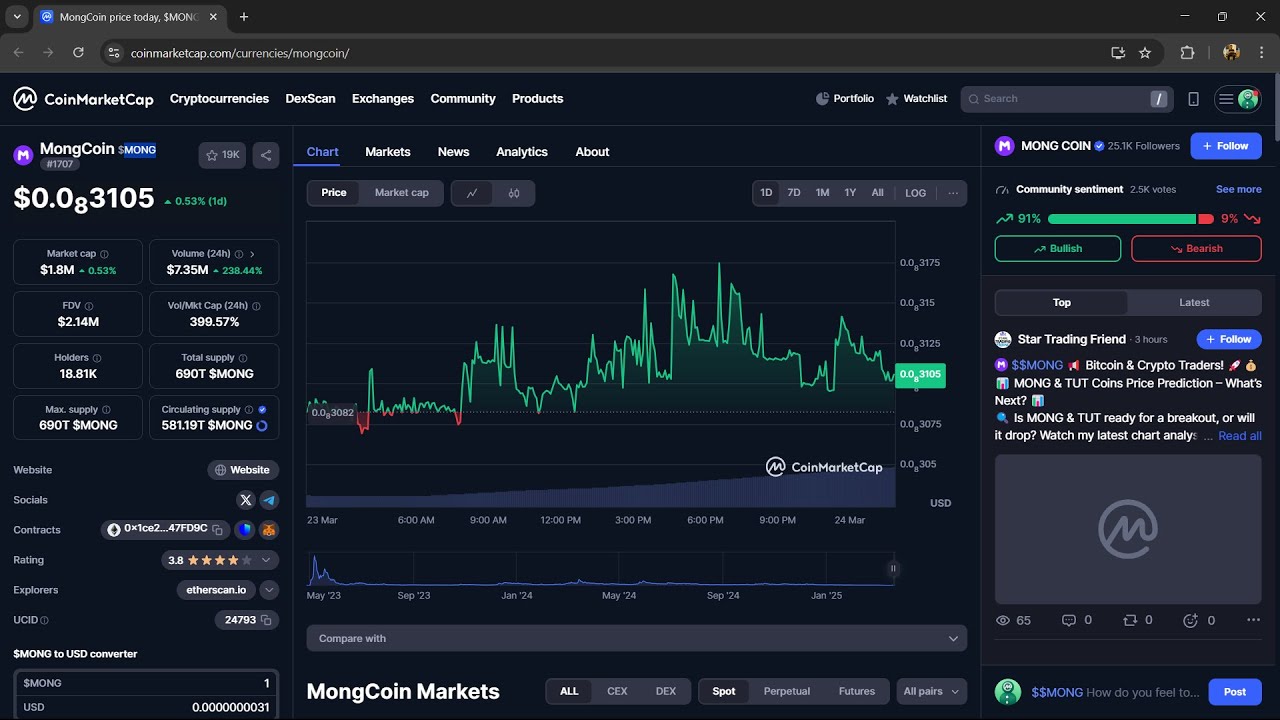Select 1D chart range
The image size is (1280, 720).
pyautogui.click(x=766, y=193)
